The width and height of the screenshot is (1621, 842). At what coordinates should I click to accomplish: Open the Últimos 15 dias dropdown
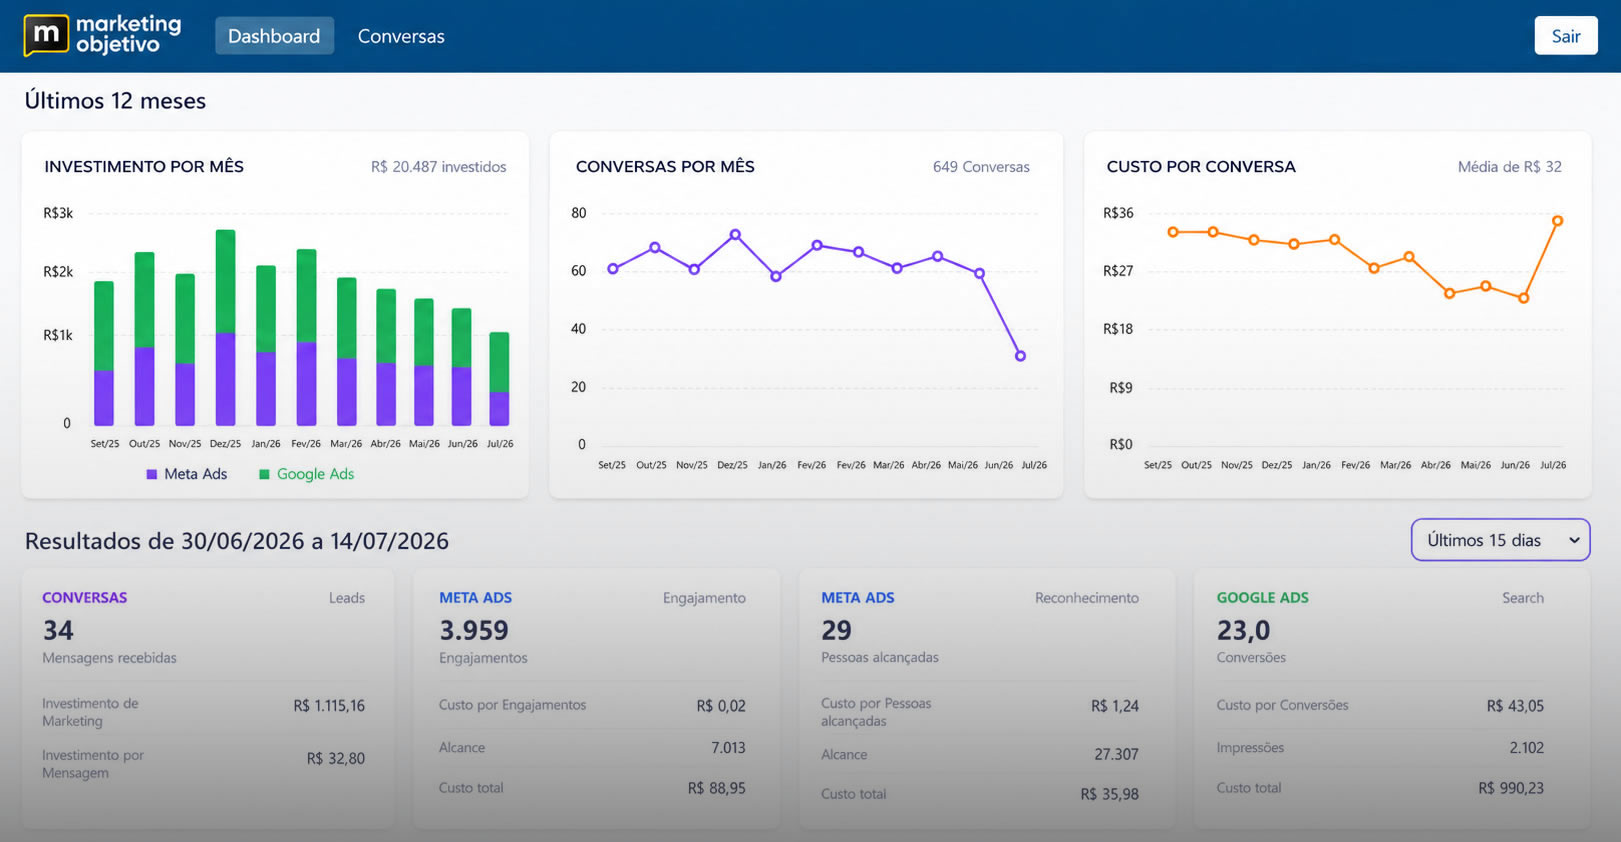1500,540
